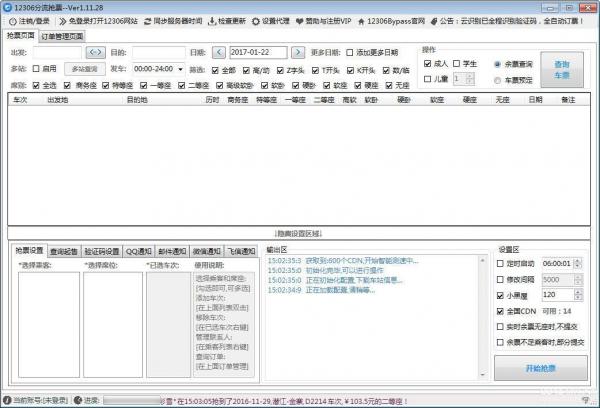The height and width of the screenshot is (408, 600).
Task: Toggle 全国CDN checkbox
Action: point(500,311)
